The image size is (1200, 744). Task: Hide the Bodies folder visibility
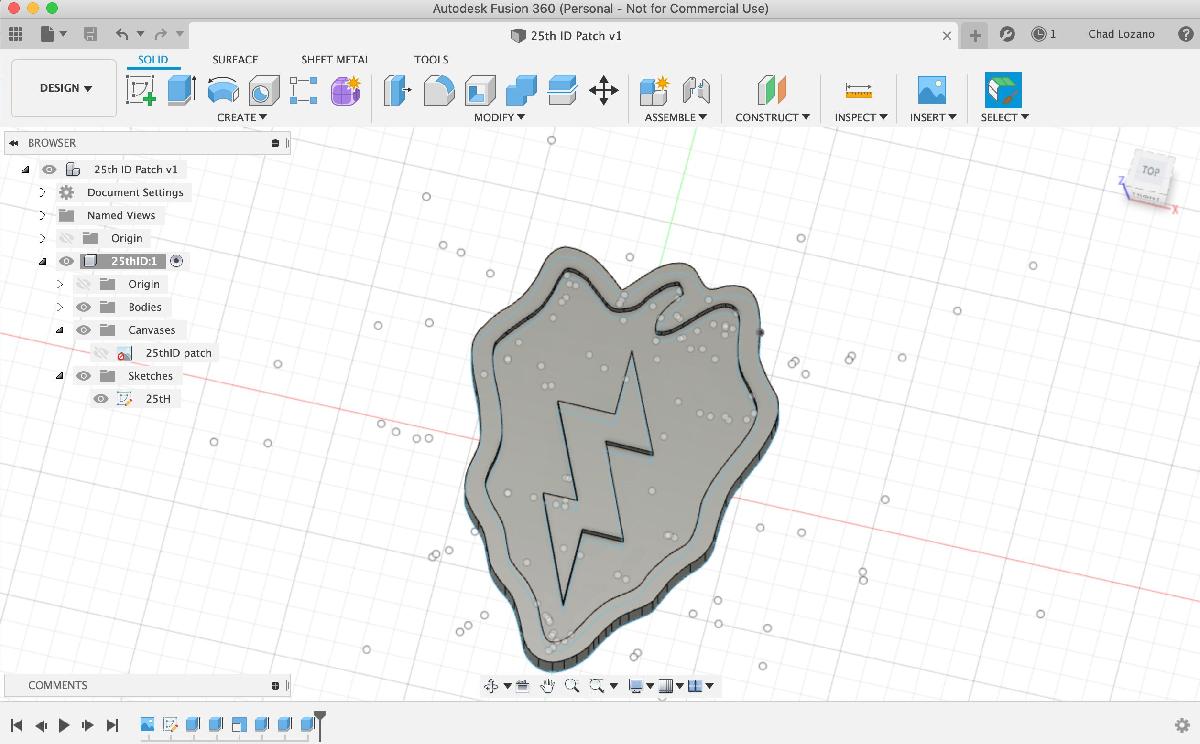pos(84,307)
